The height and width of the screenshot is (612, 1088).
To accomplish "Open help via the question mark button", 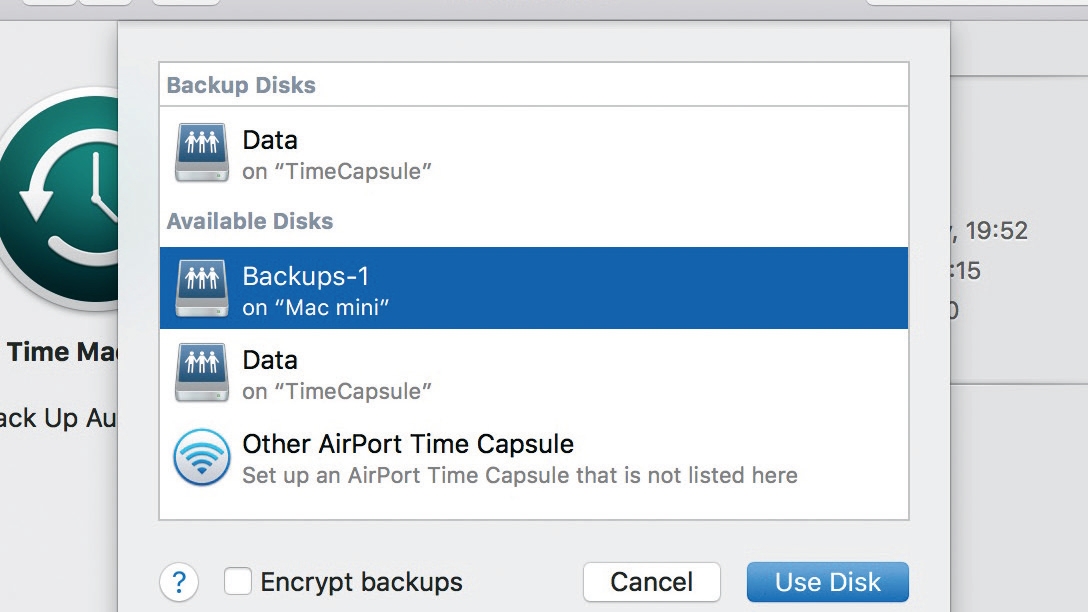I will 179,582.
